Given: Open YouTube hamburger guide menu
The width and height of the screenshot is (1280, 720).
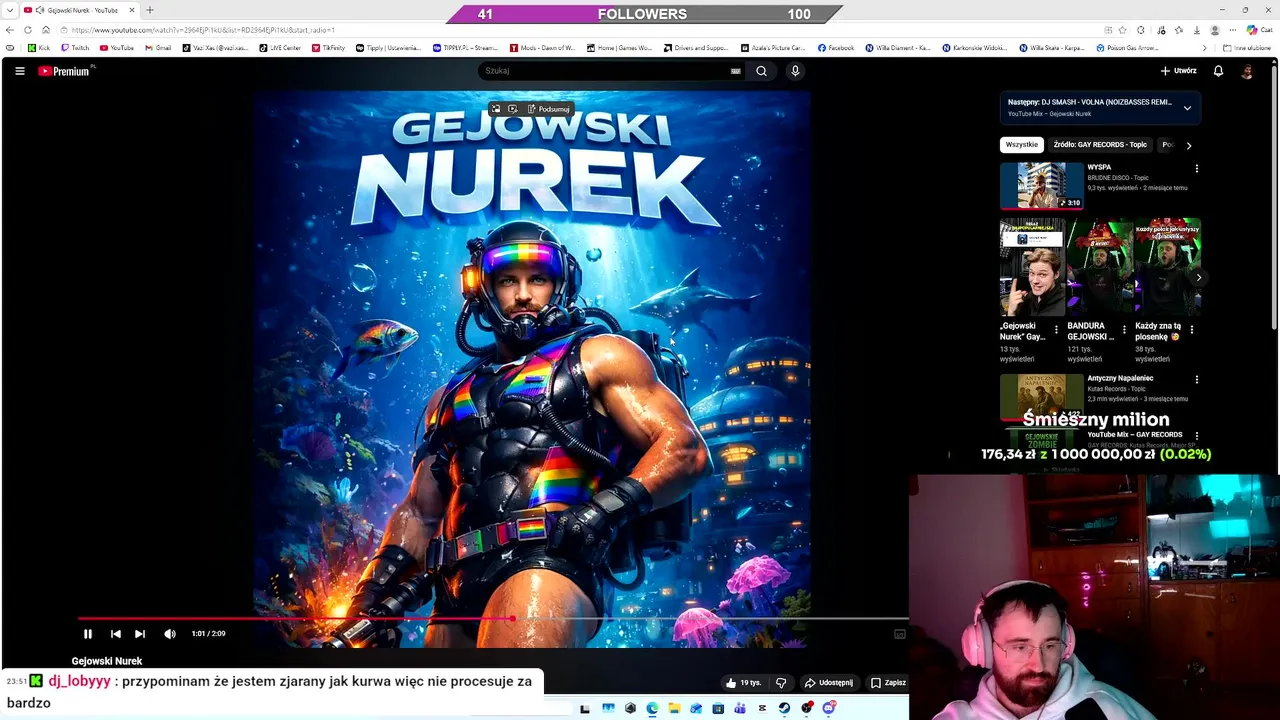Looking at the screenshot, I should [x=19, y=71].
